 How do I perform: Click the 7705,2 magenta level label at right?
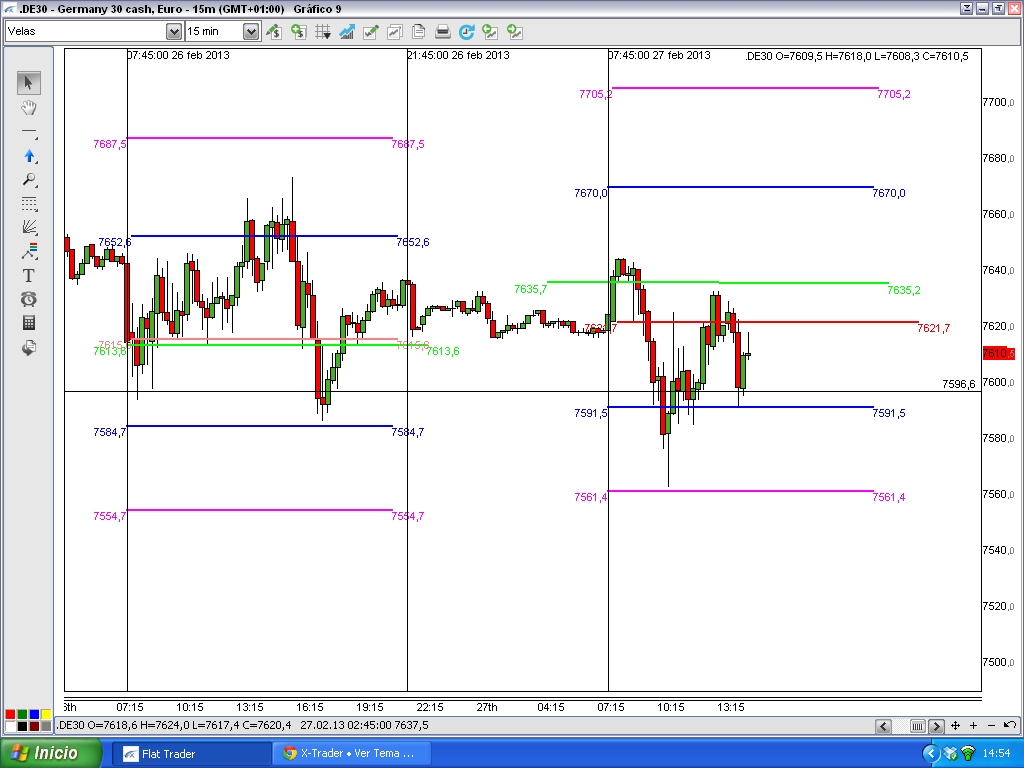click(893, 94)
